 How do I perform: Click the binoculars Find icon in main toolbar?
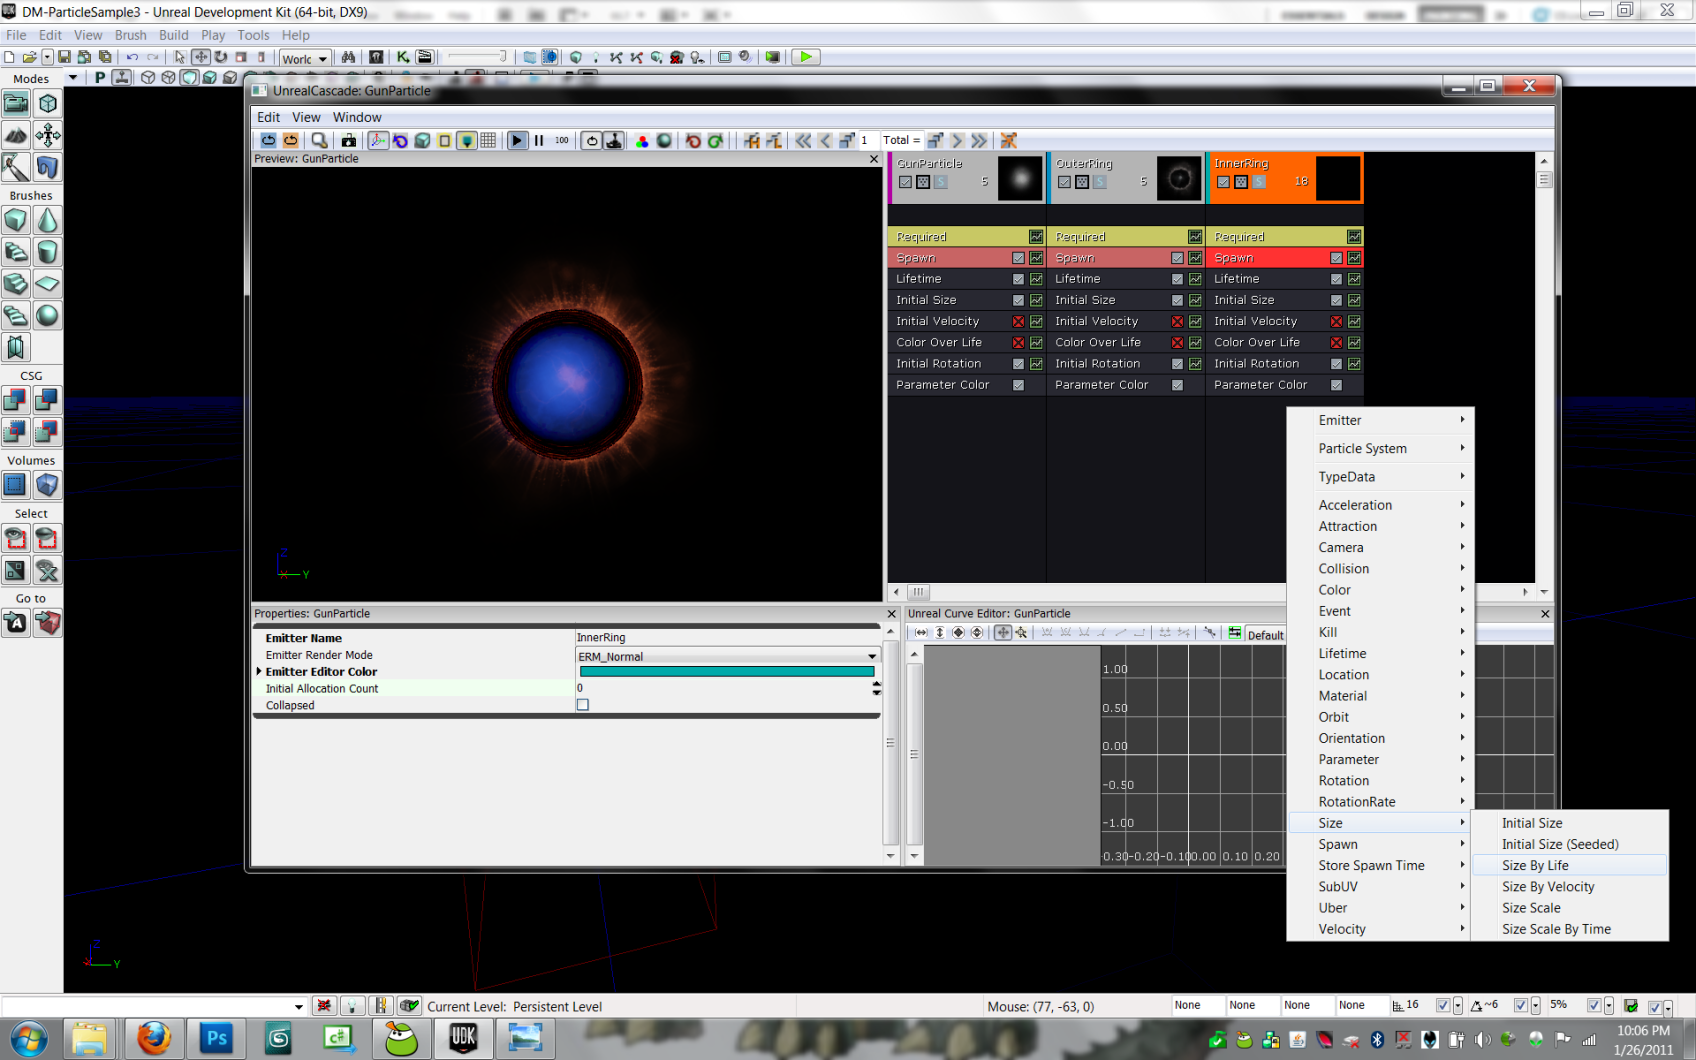point(348,58)
